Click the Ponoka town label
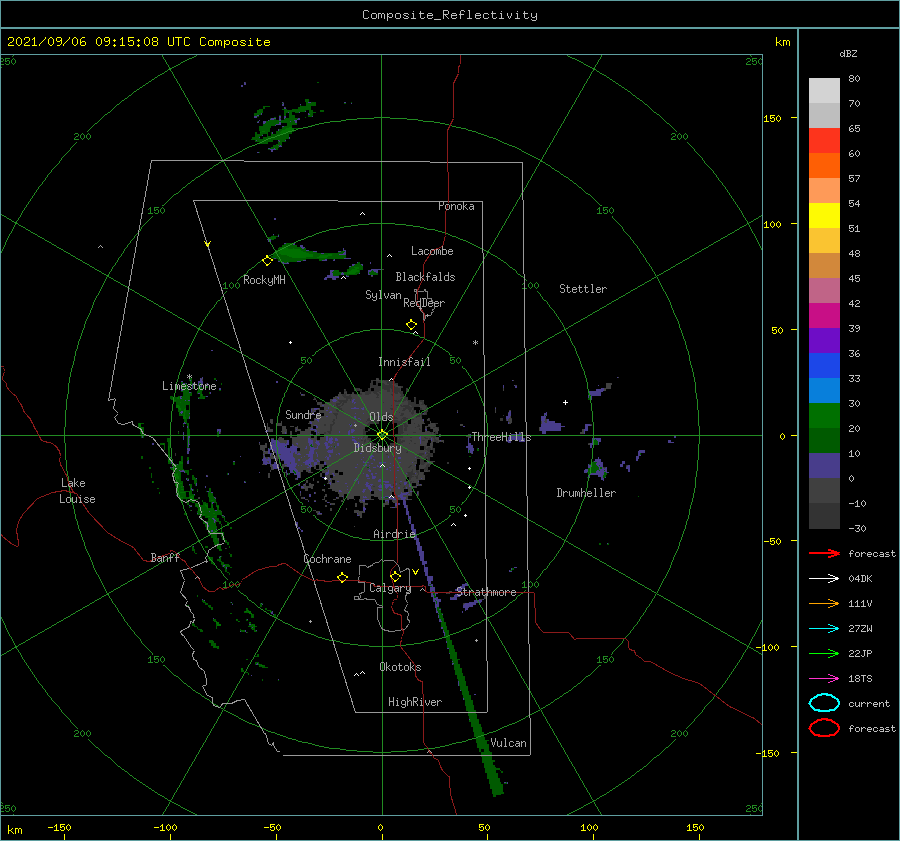Viewport: 900px width, 841px height. pyautogui.click(x=456, y=206)
